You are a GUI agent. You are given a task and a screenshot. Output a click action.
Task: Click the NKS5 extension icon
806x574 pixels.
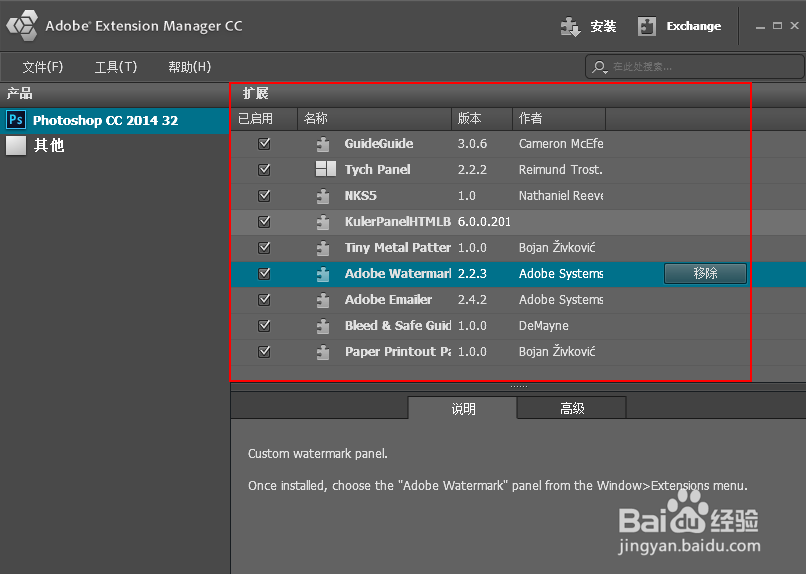click(x=323, y=196)
